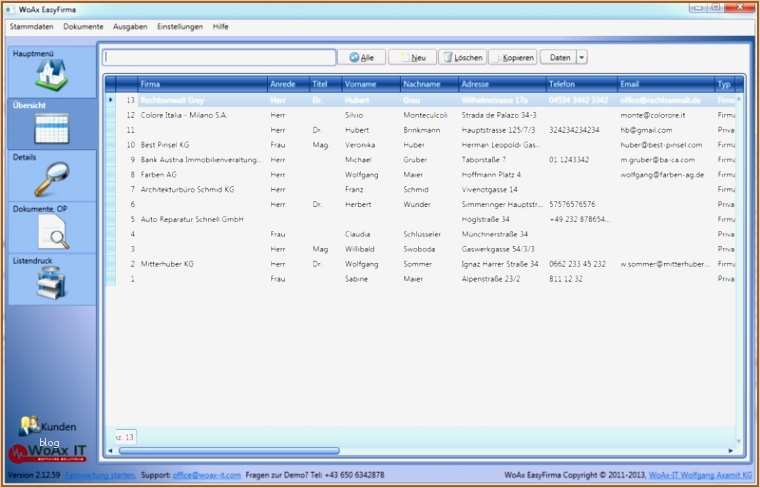
Task: Click the name Brinkmann
Action: coord(422,130)
